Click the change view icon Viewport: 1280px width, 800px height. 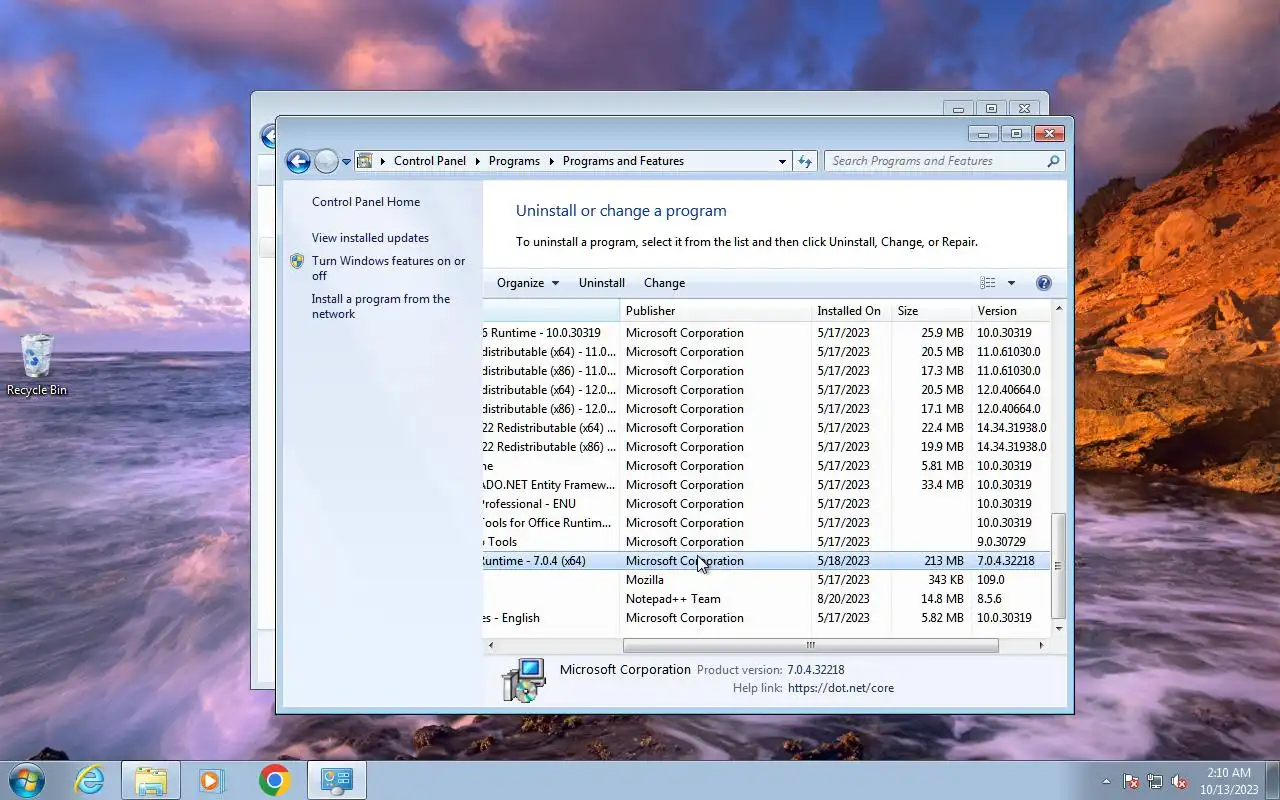click(x=988, y=283)
